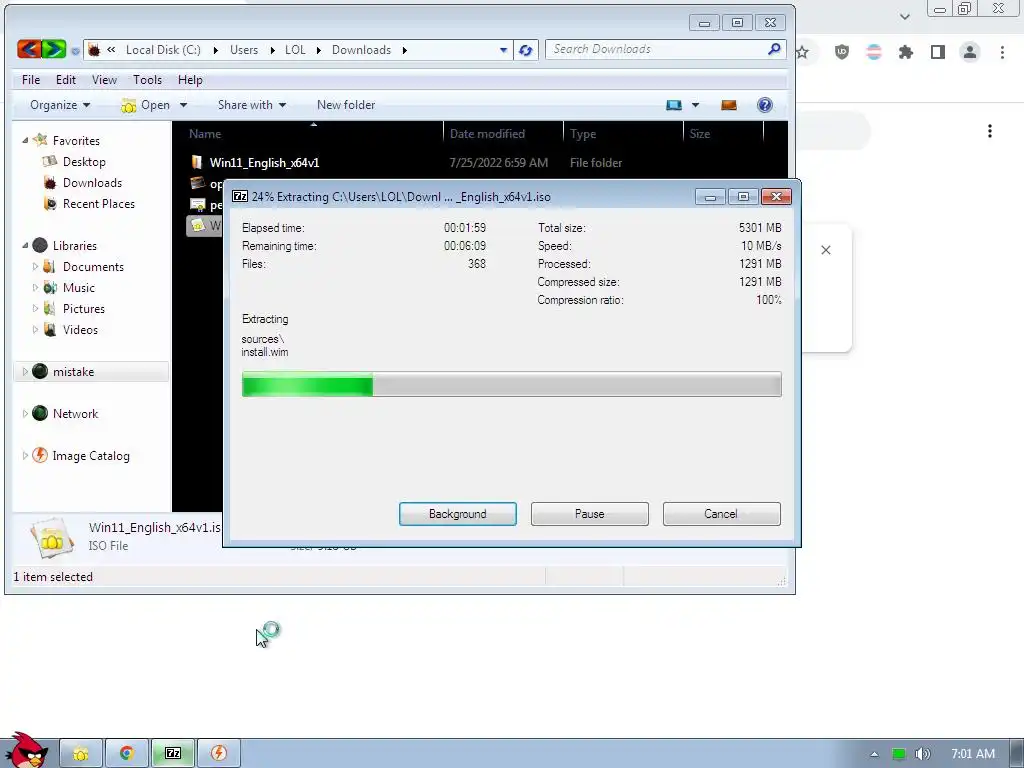The image size is (1024, 768).
Task: Toggle Chrome's side panel icon
Action: 938,52
